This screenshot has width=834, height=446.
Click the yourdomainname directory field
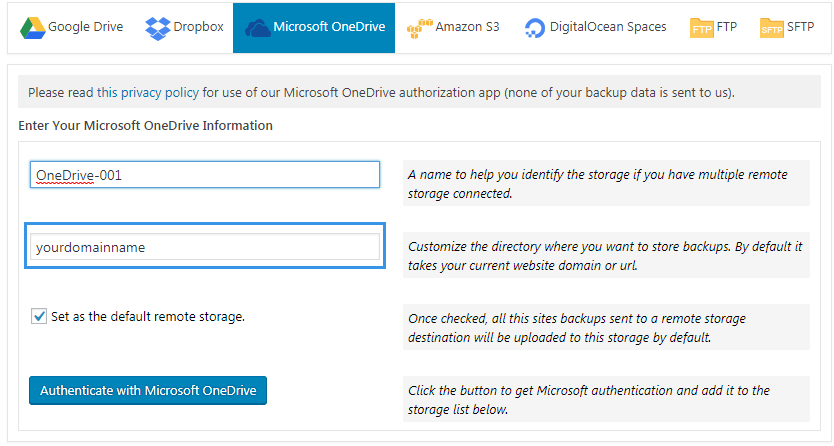click(205, 247)
